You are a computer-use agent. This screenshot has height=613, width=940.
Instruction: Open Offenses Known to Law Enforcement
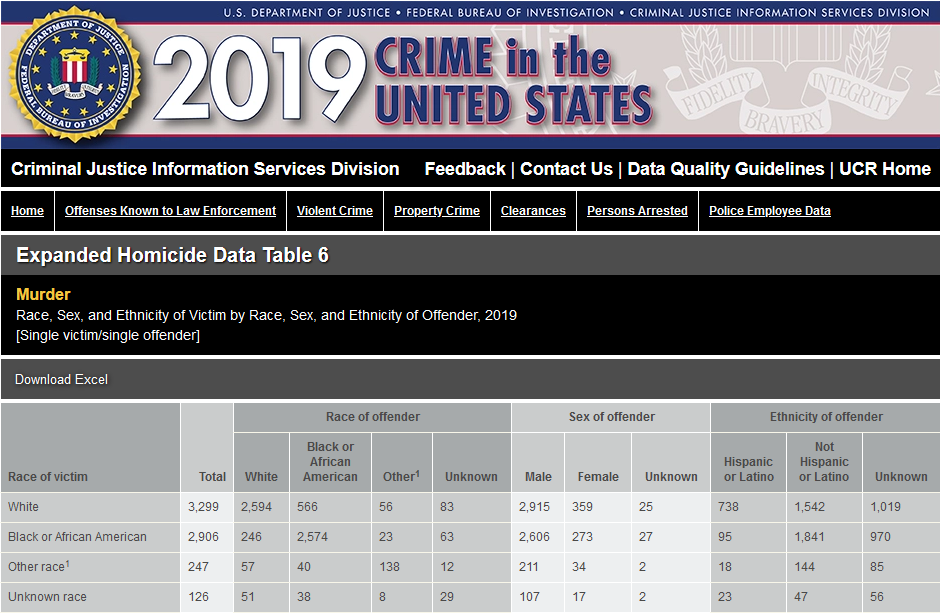coord(170,211)
